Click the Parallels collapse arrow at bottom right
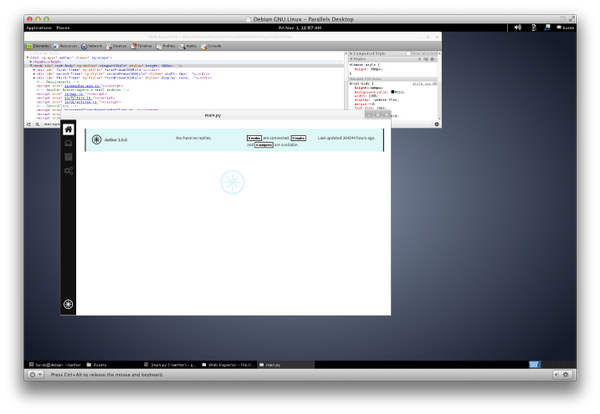The image size is (600, 414). click(x=556, y=375)
